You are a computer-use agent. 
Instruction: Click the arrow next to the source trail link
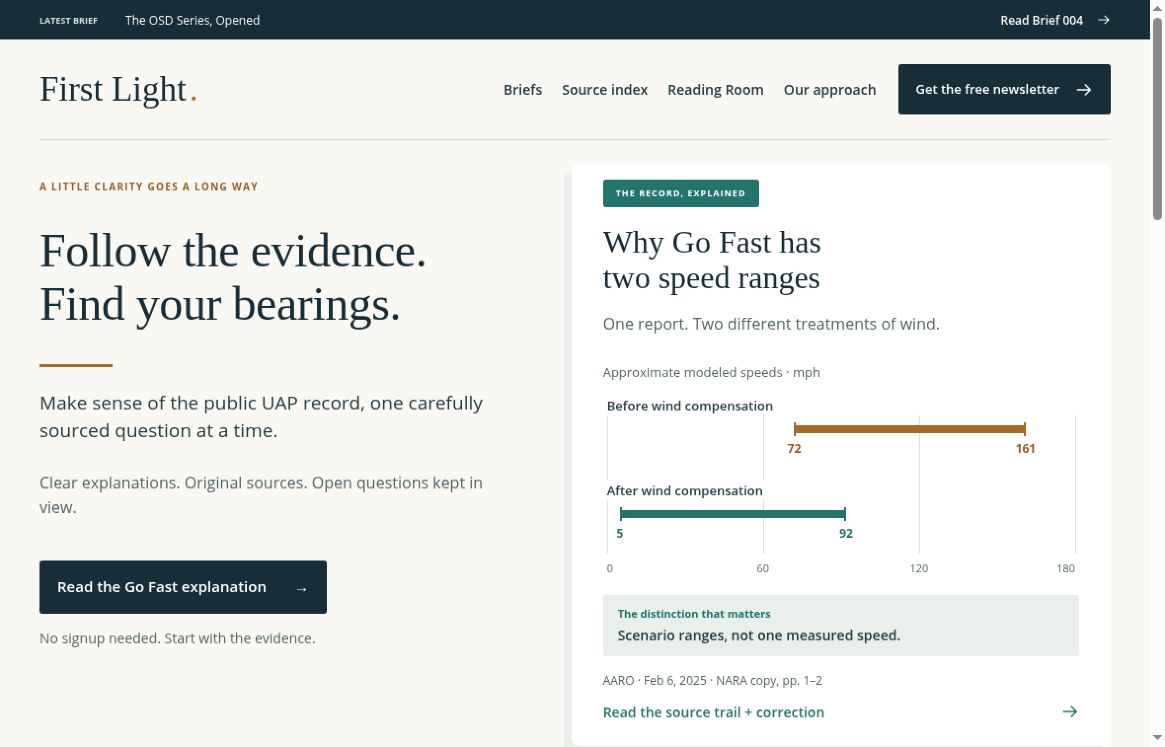[1070, 711]
